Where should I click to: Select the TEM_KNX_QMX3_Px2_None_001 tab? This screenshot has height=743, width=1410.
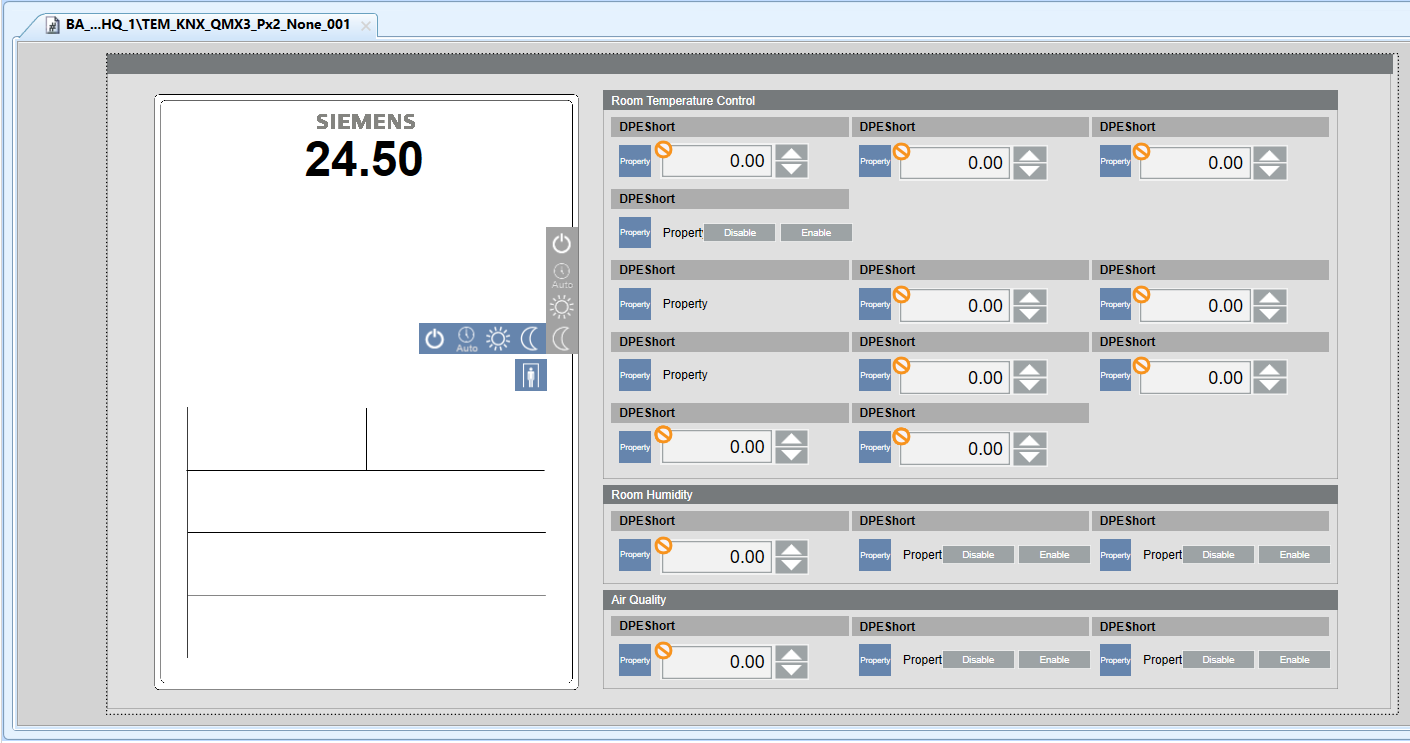[x=207, y=25]
